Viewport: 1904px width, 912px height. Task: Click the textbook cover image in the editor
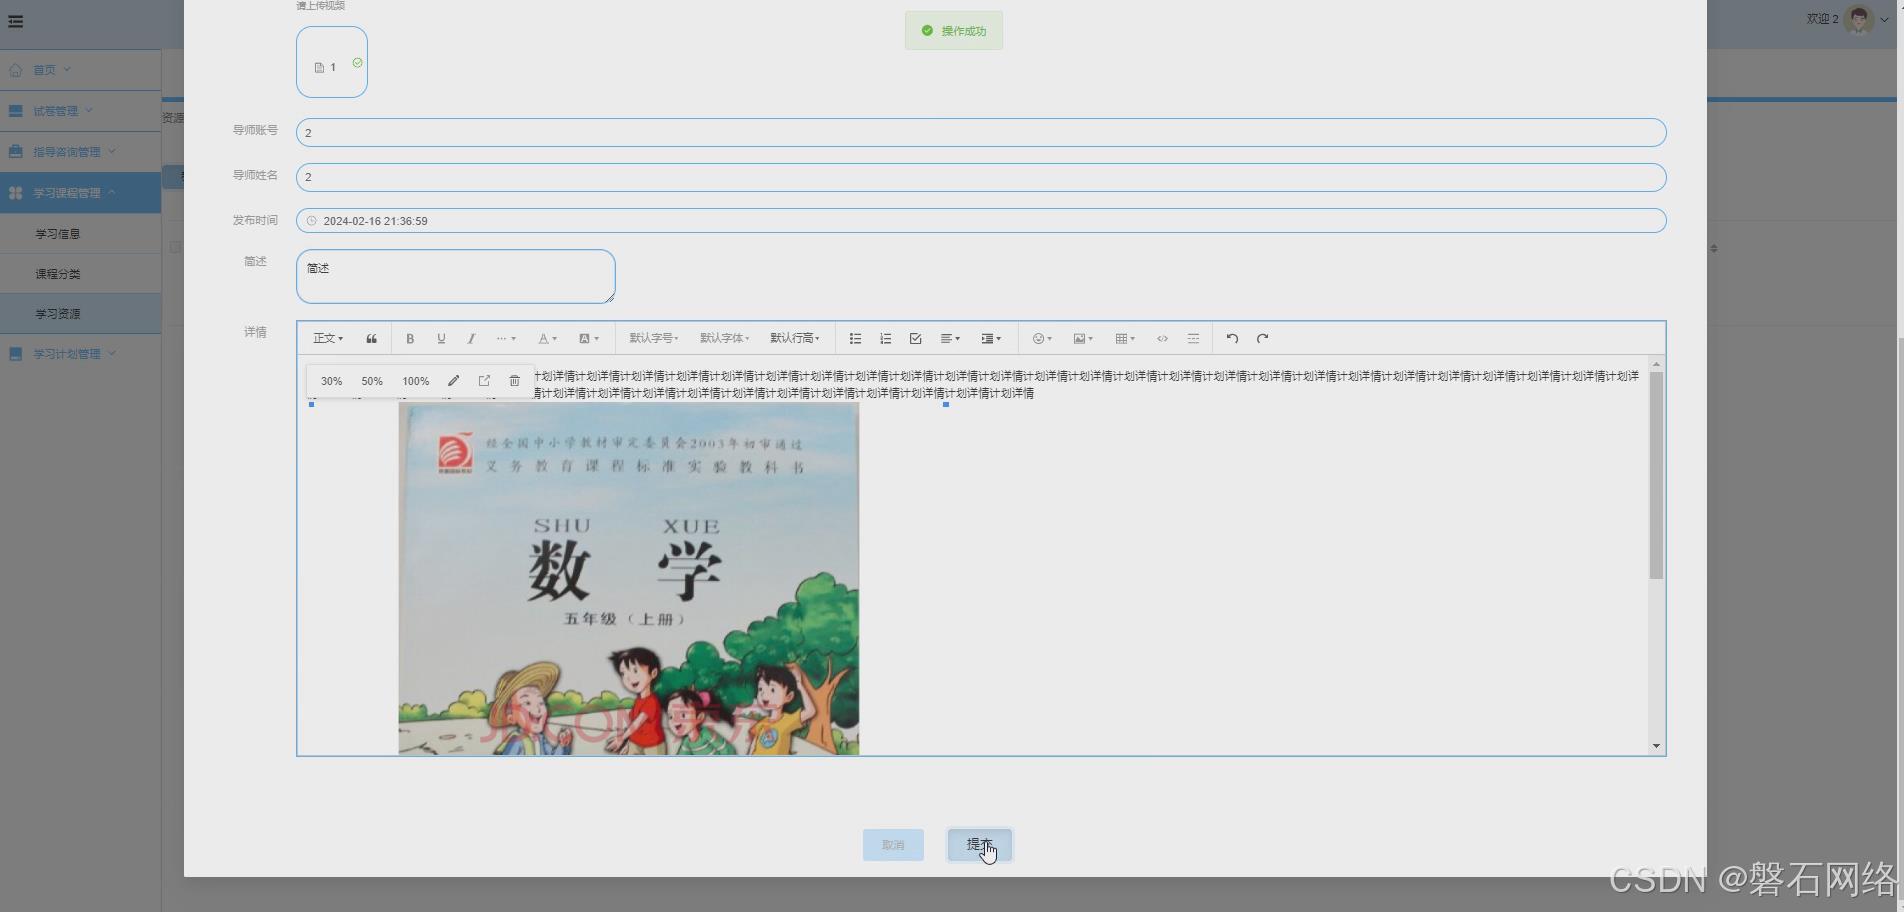tap(628, 578)
